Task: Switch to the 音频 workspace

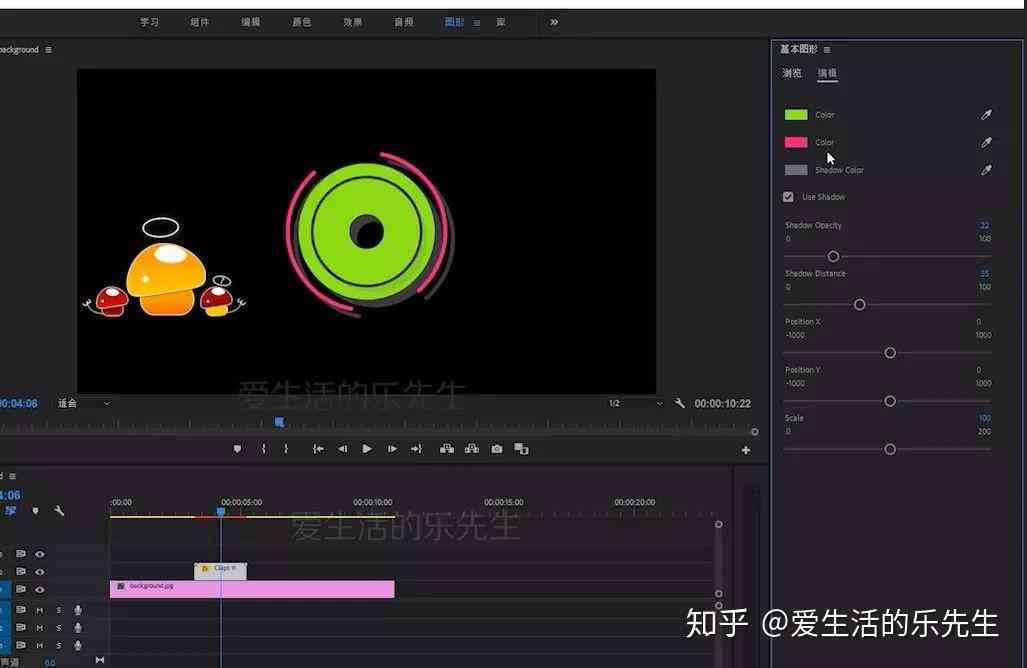Action: (403, 22)
